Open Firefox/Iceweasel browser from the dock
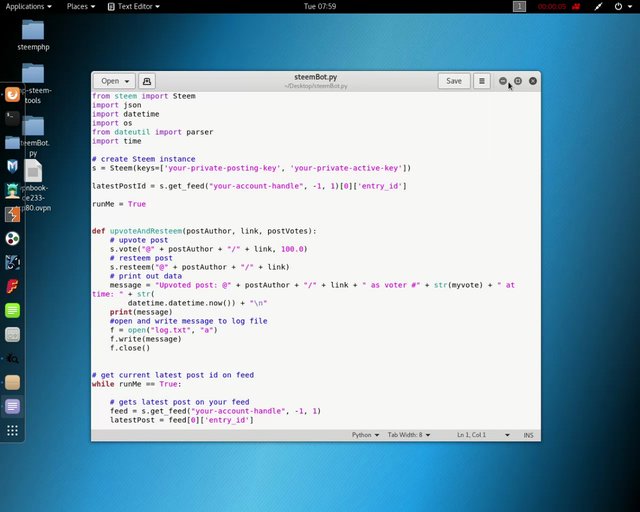 12,95
